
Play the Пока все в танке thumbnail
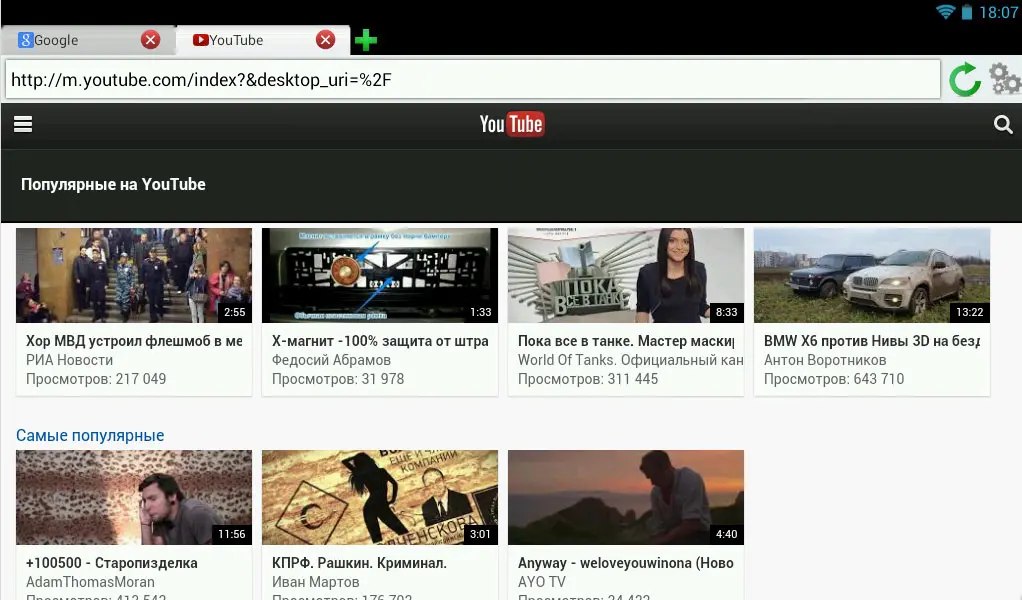tap(626, 275)
